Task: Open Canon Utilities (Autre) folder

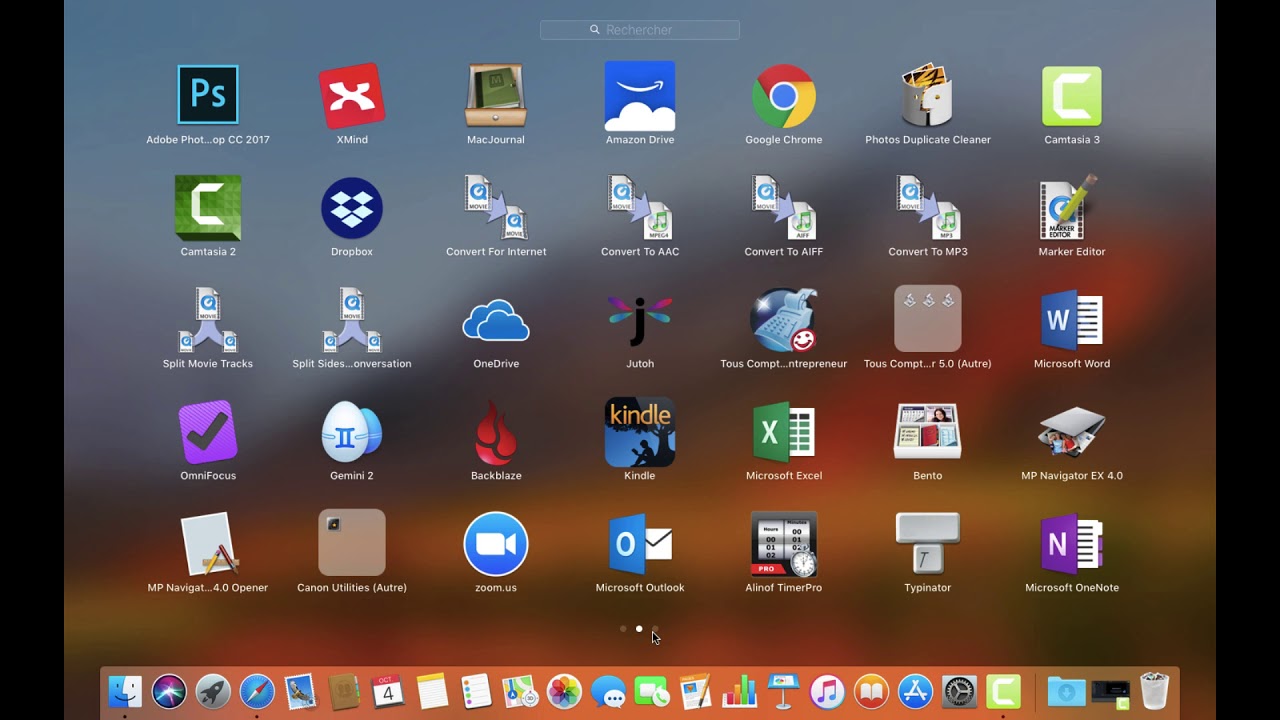Action: (352, 543)
